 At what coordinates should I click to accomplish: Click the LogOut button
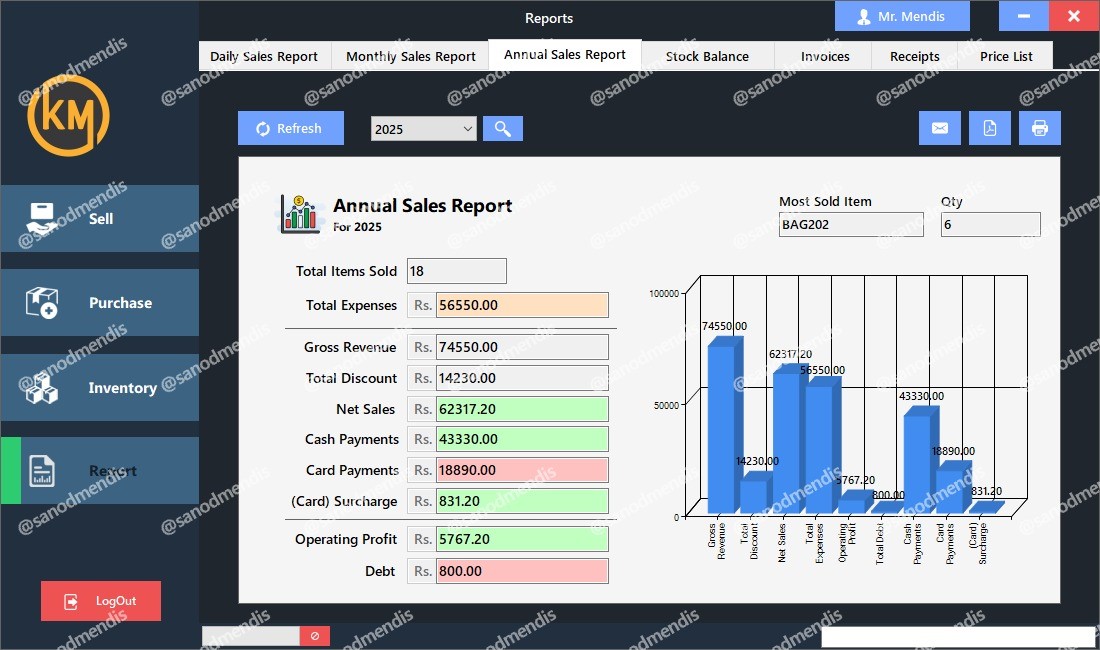(100, 601)
